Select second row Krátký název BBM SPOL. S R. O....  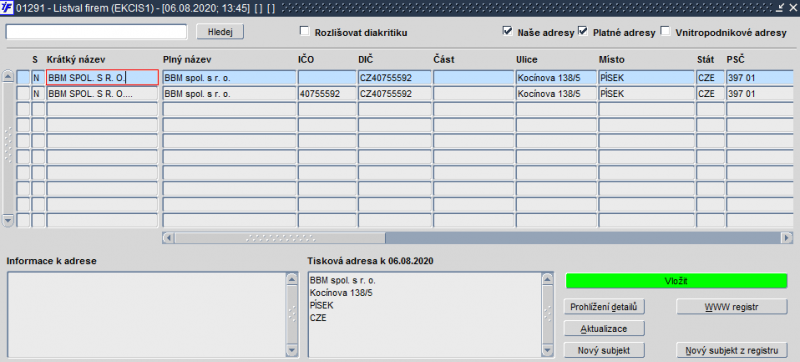click(x=102, y=94)
